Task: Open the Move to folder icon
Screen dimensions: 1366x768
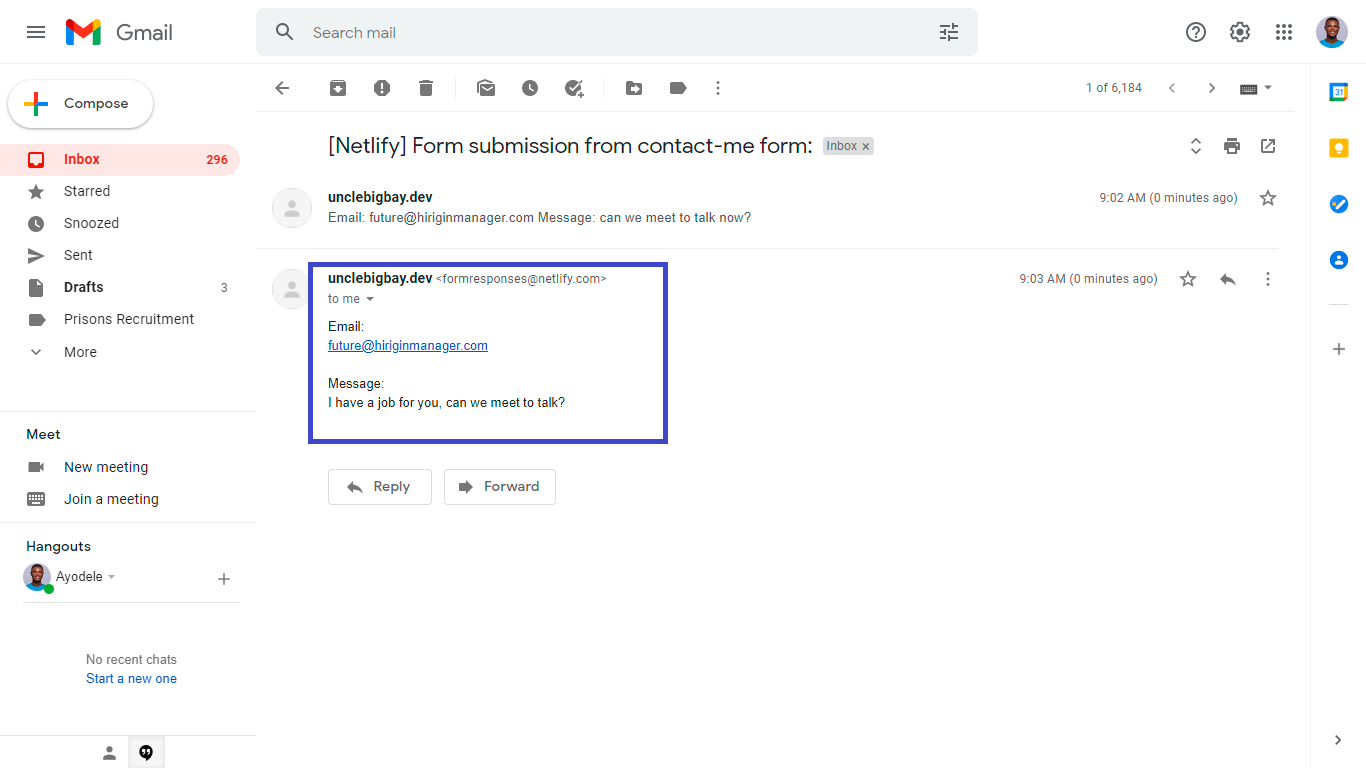Action: click(634, 88)
